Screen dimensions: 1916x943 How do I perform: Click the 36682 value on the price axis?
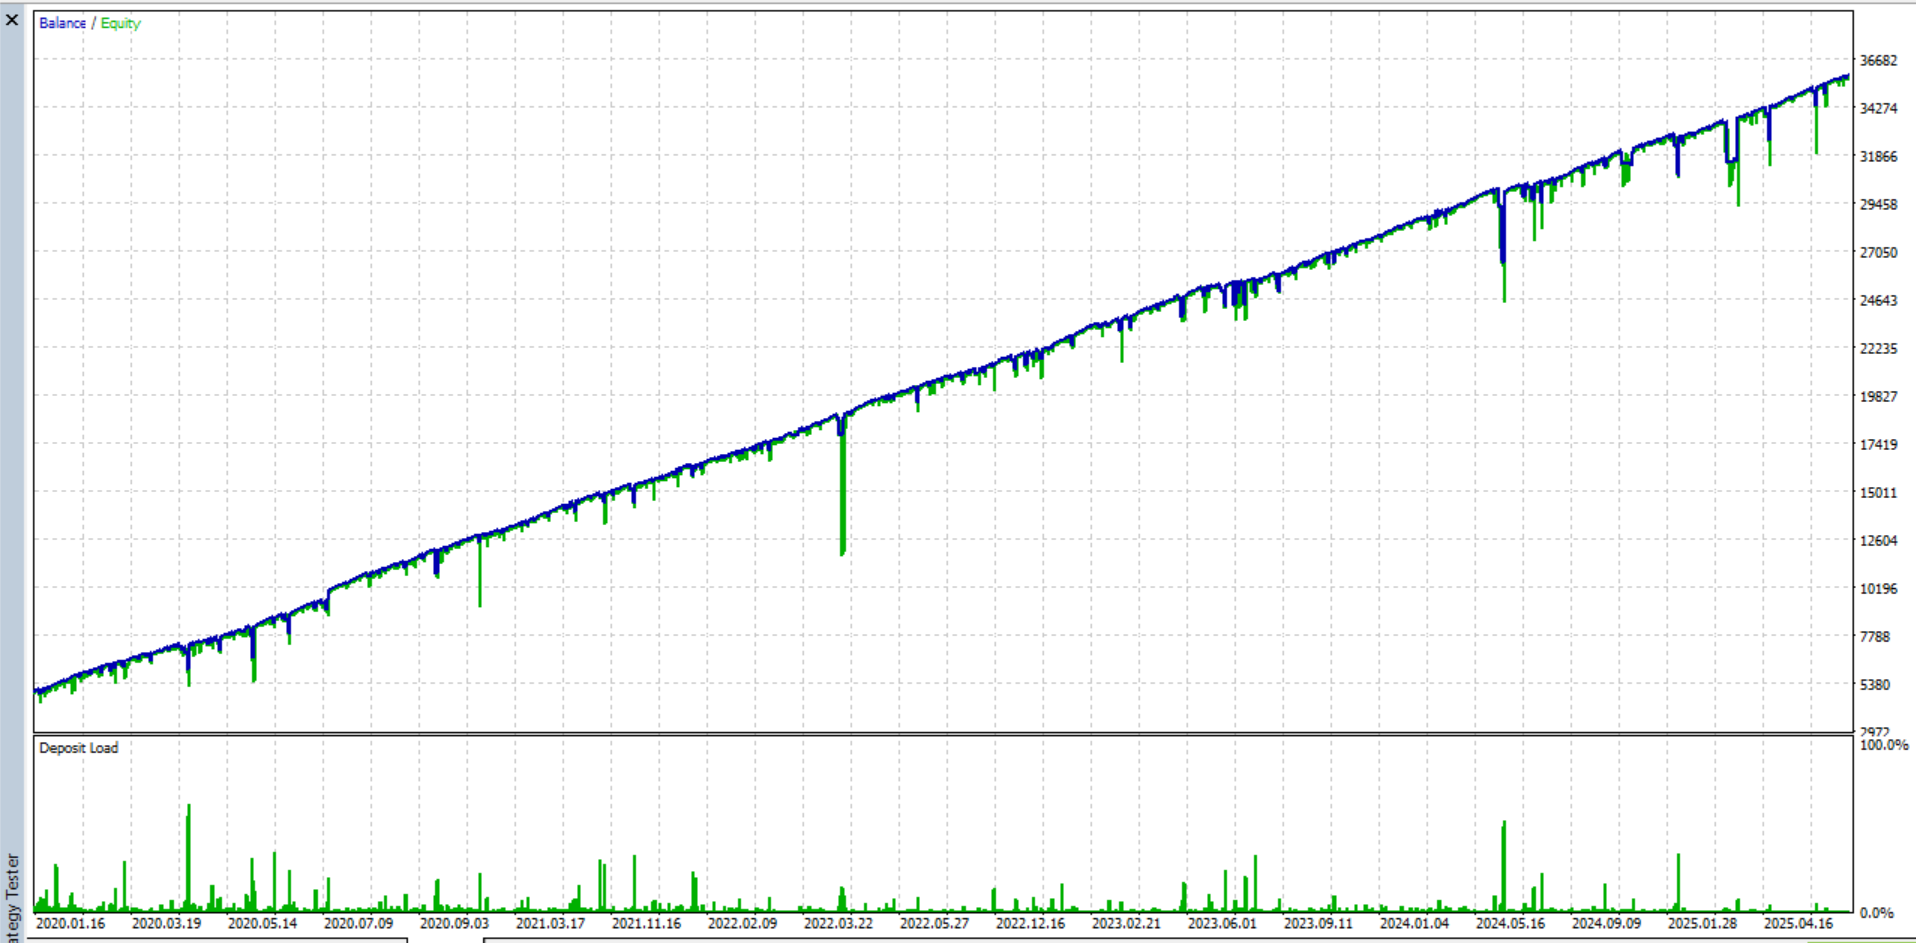[1878, 61]
